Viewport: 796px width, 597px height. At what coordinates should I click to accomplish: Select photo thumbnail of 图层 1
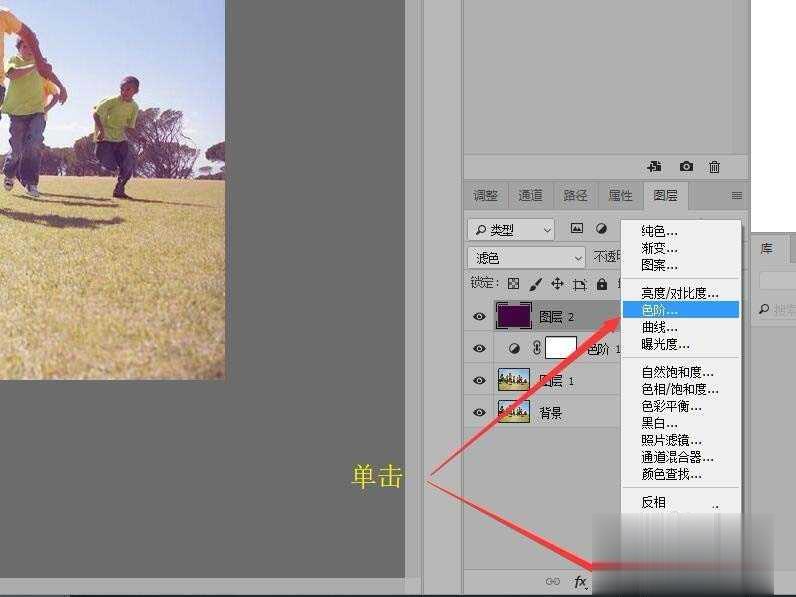[514, 380]
